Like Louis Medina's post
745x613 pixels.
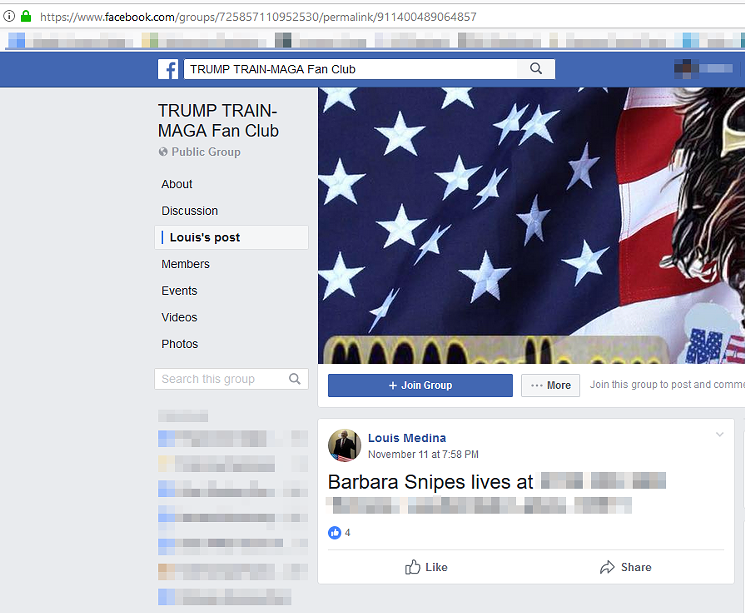pos(426,567)
